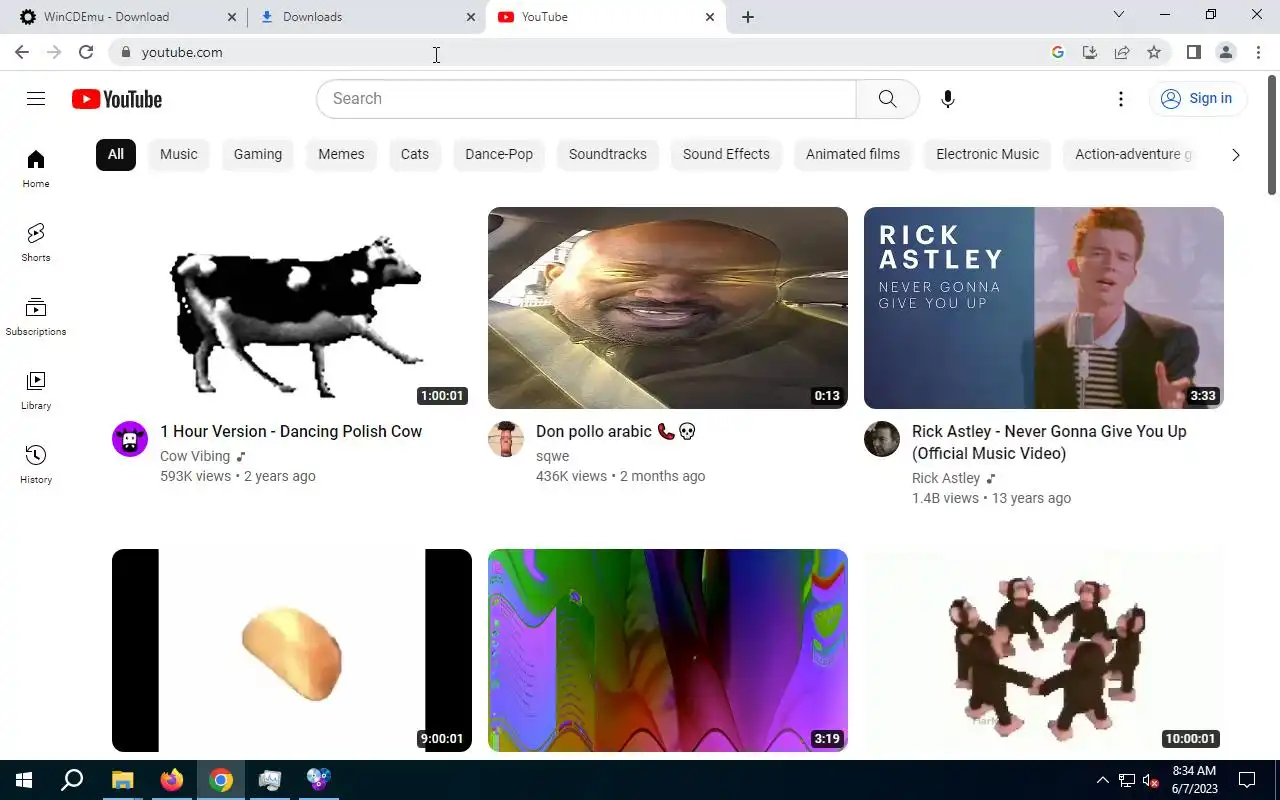Open YouTube settings three-dot menu
This screenshot has height=800, width=1280.
click(1121, 98)
